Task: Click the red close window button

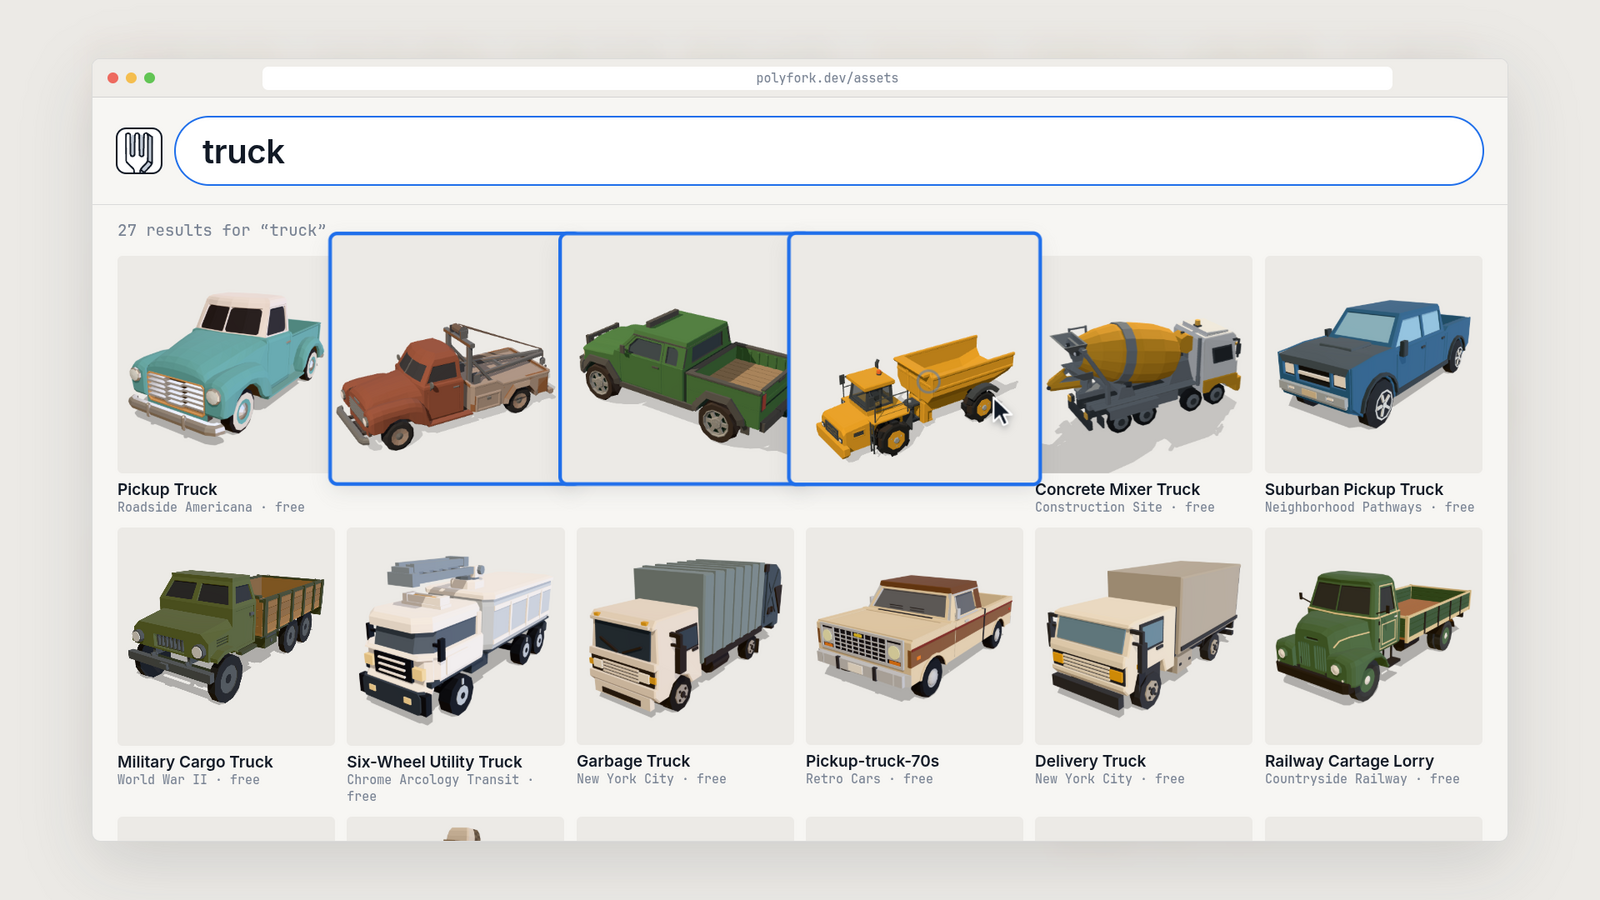Action: click(113, 78)
